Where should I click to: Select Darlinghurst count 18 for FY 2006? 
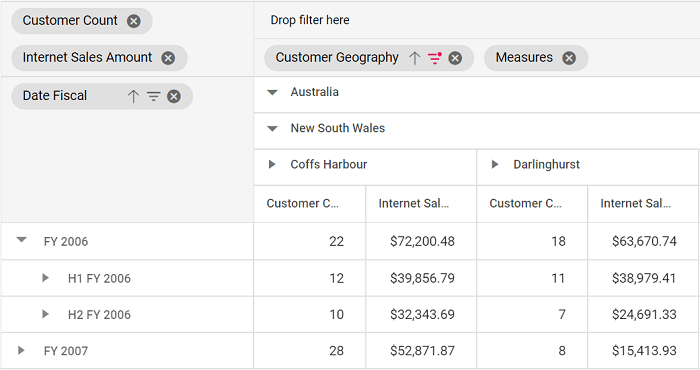558,241
